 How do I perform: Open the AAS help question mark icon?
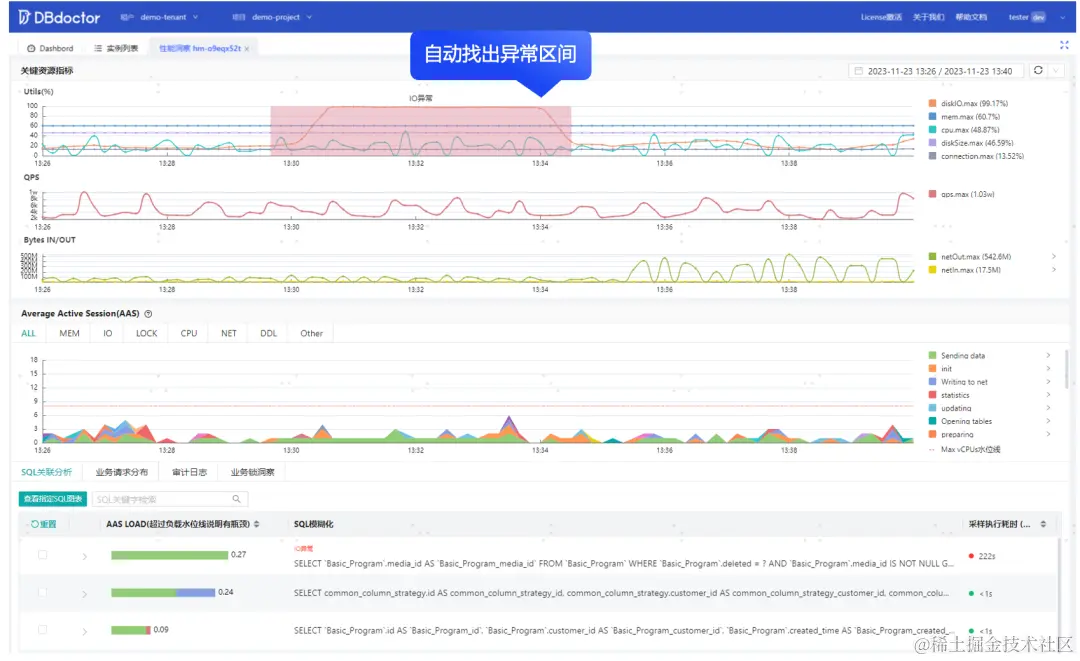pyautogui.click(x=148, y=314)
